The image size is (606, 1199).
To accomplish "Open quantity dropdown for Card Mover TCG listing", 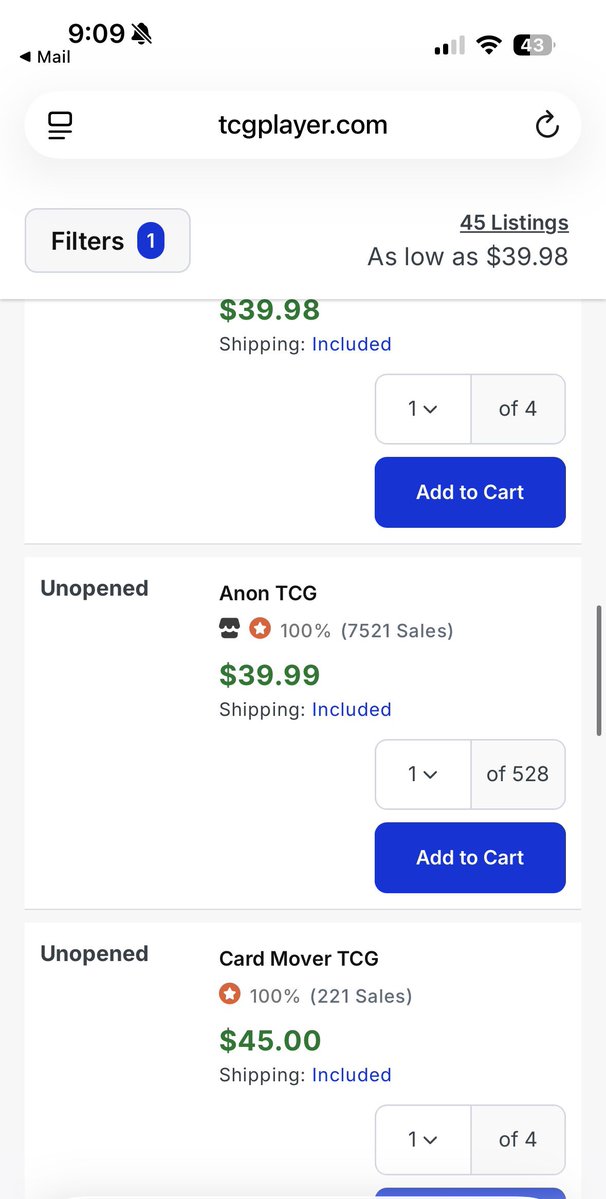I will coord(423,1140).
